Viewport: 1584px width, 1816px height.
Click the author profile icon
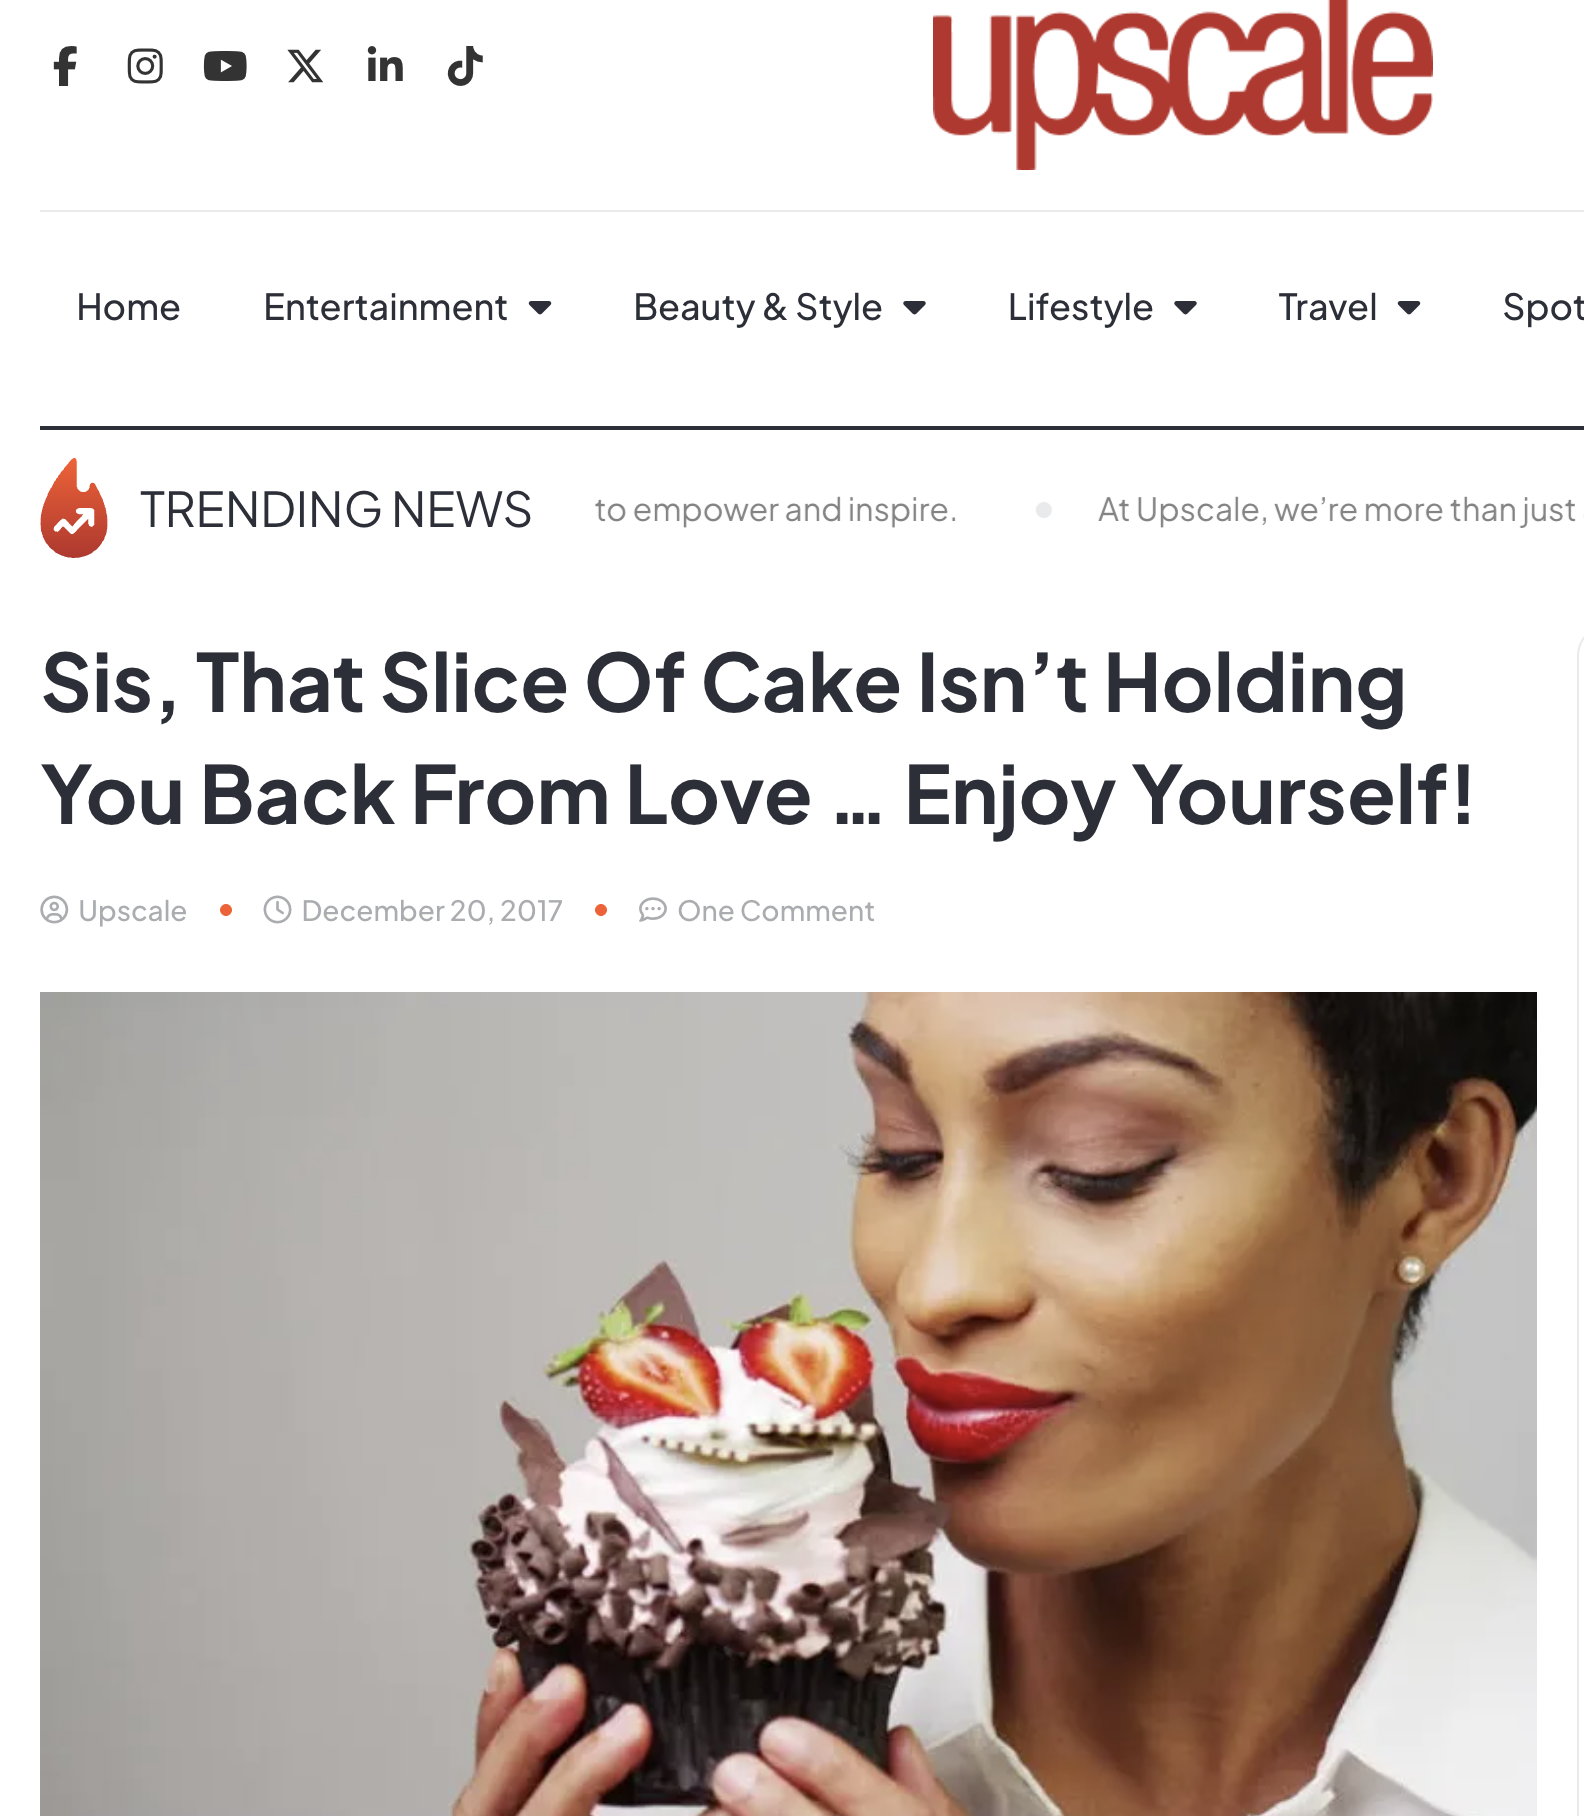click(54, 910)
